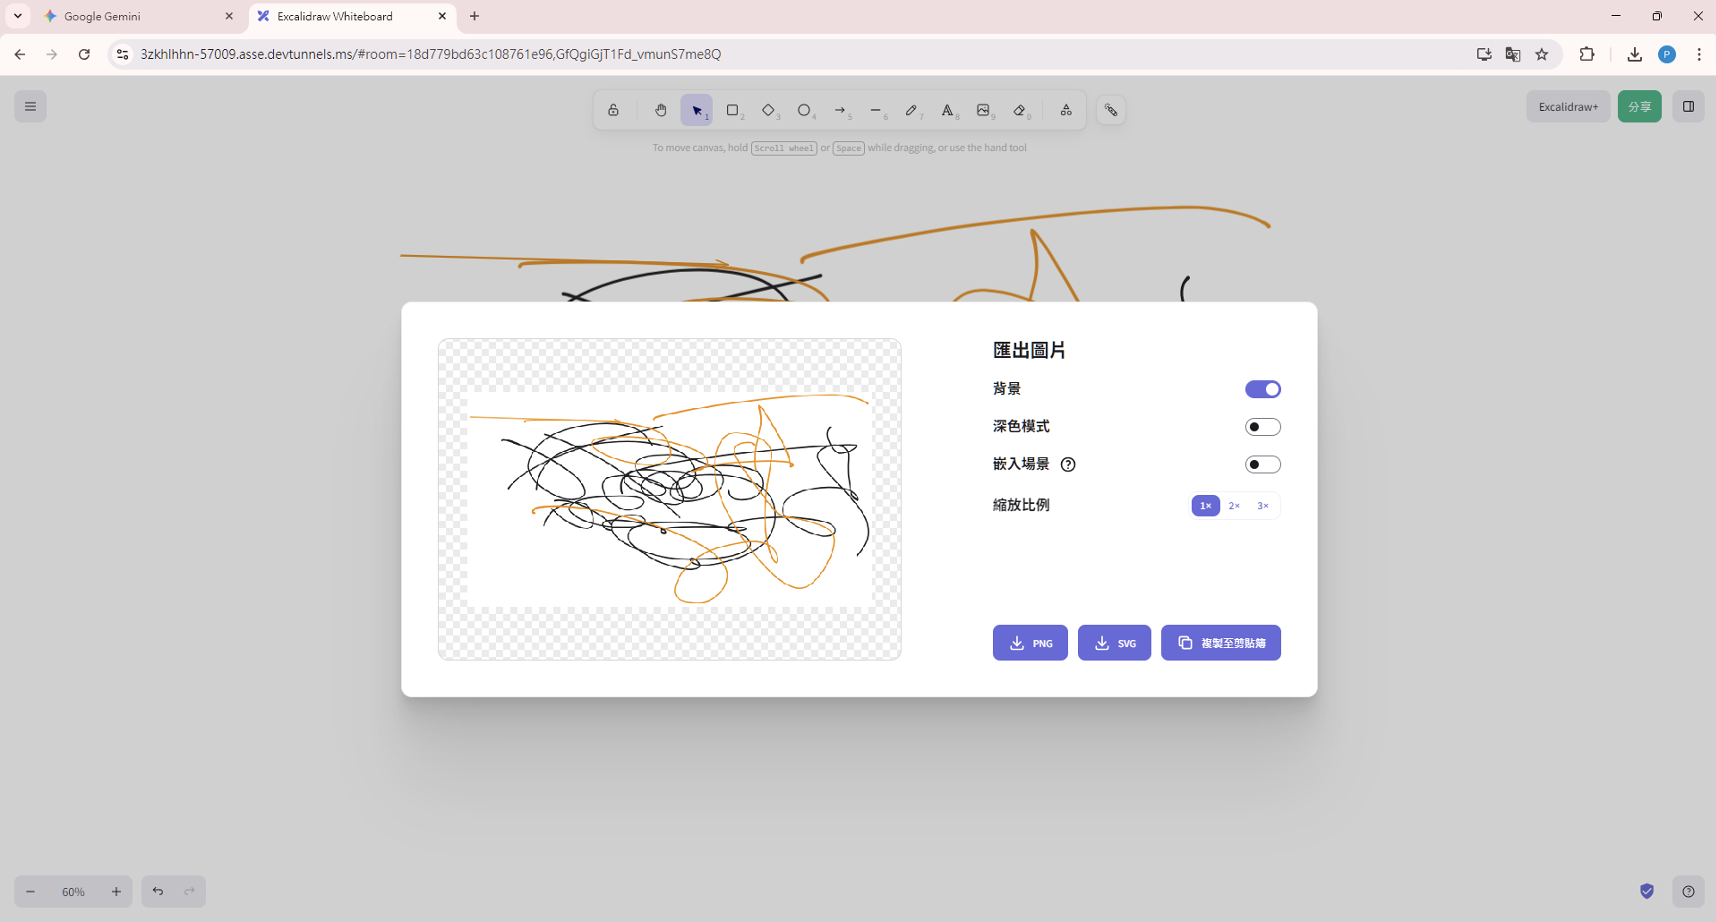Select the Rectangle shape tool
This screenshot has width=1716, height=922.
point(733,110)
